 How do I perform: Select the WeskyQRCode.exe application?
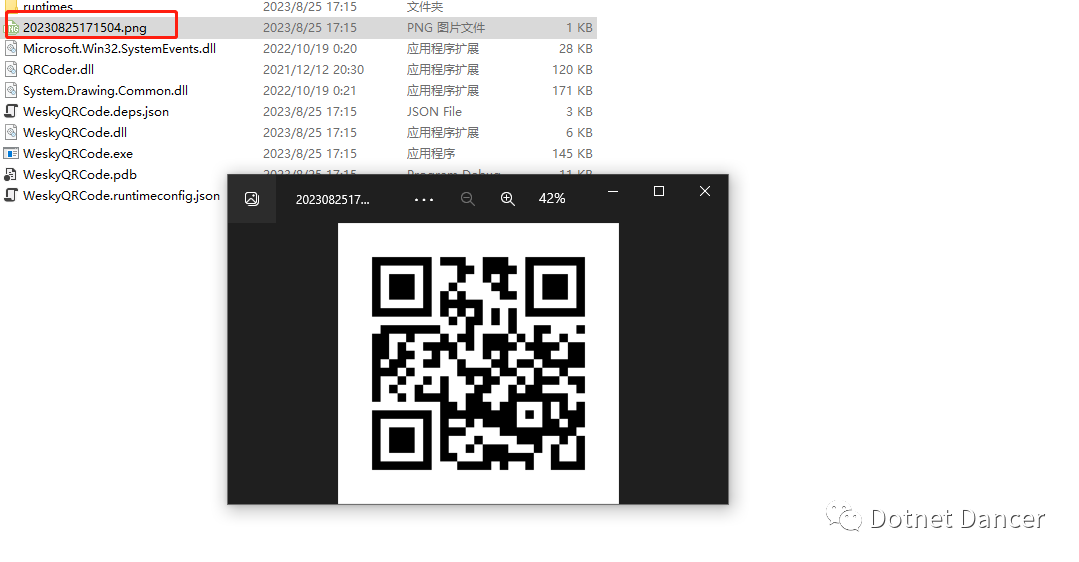(x=78, y=153)
